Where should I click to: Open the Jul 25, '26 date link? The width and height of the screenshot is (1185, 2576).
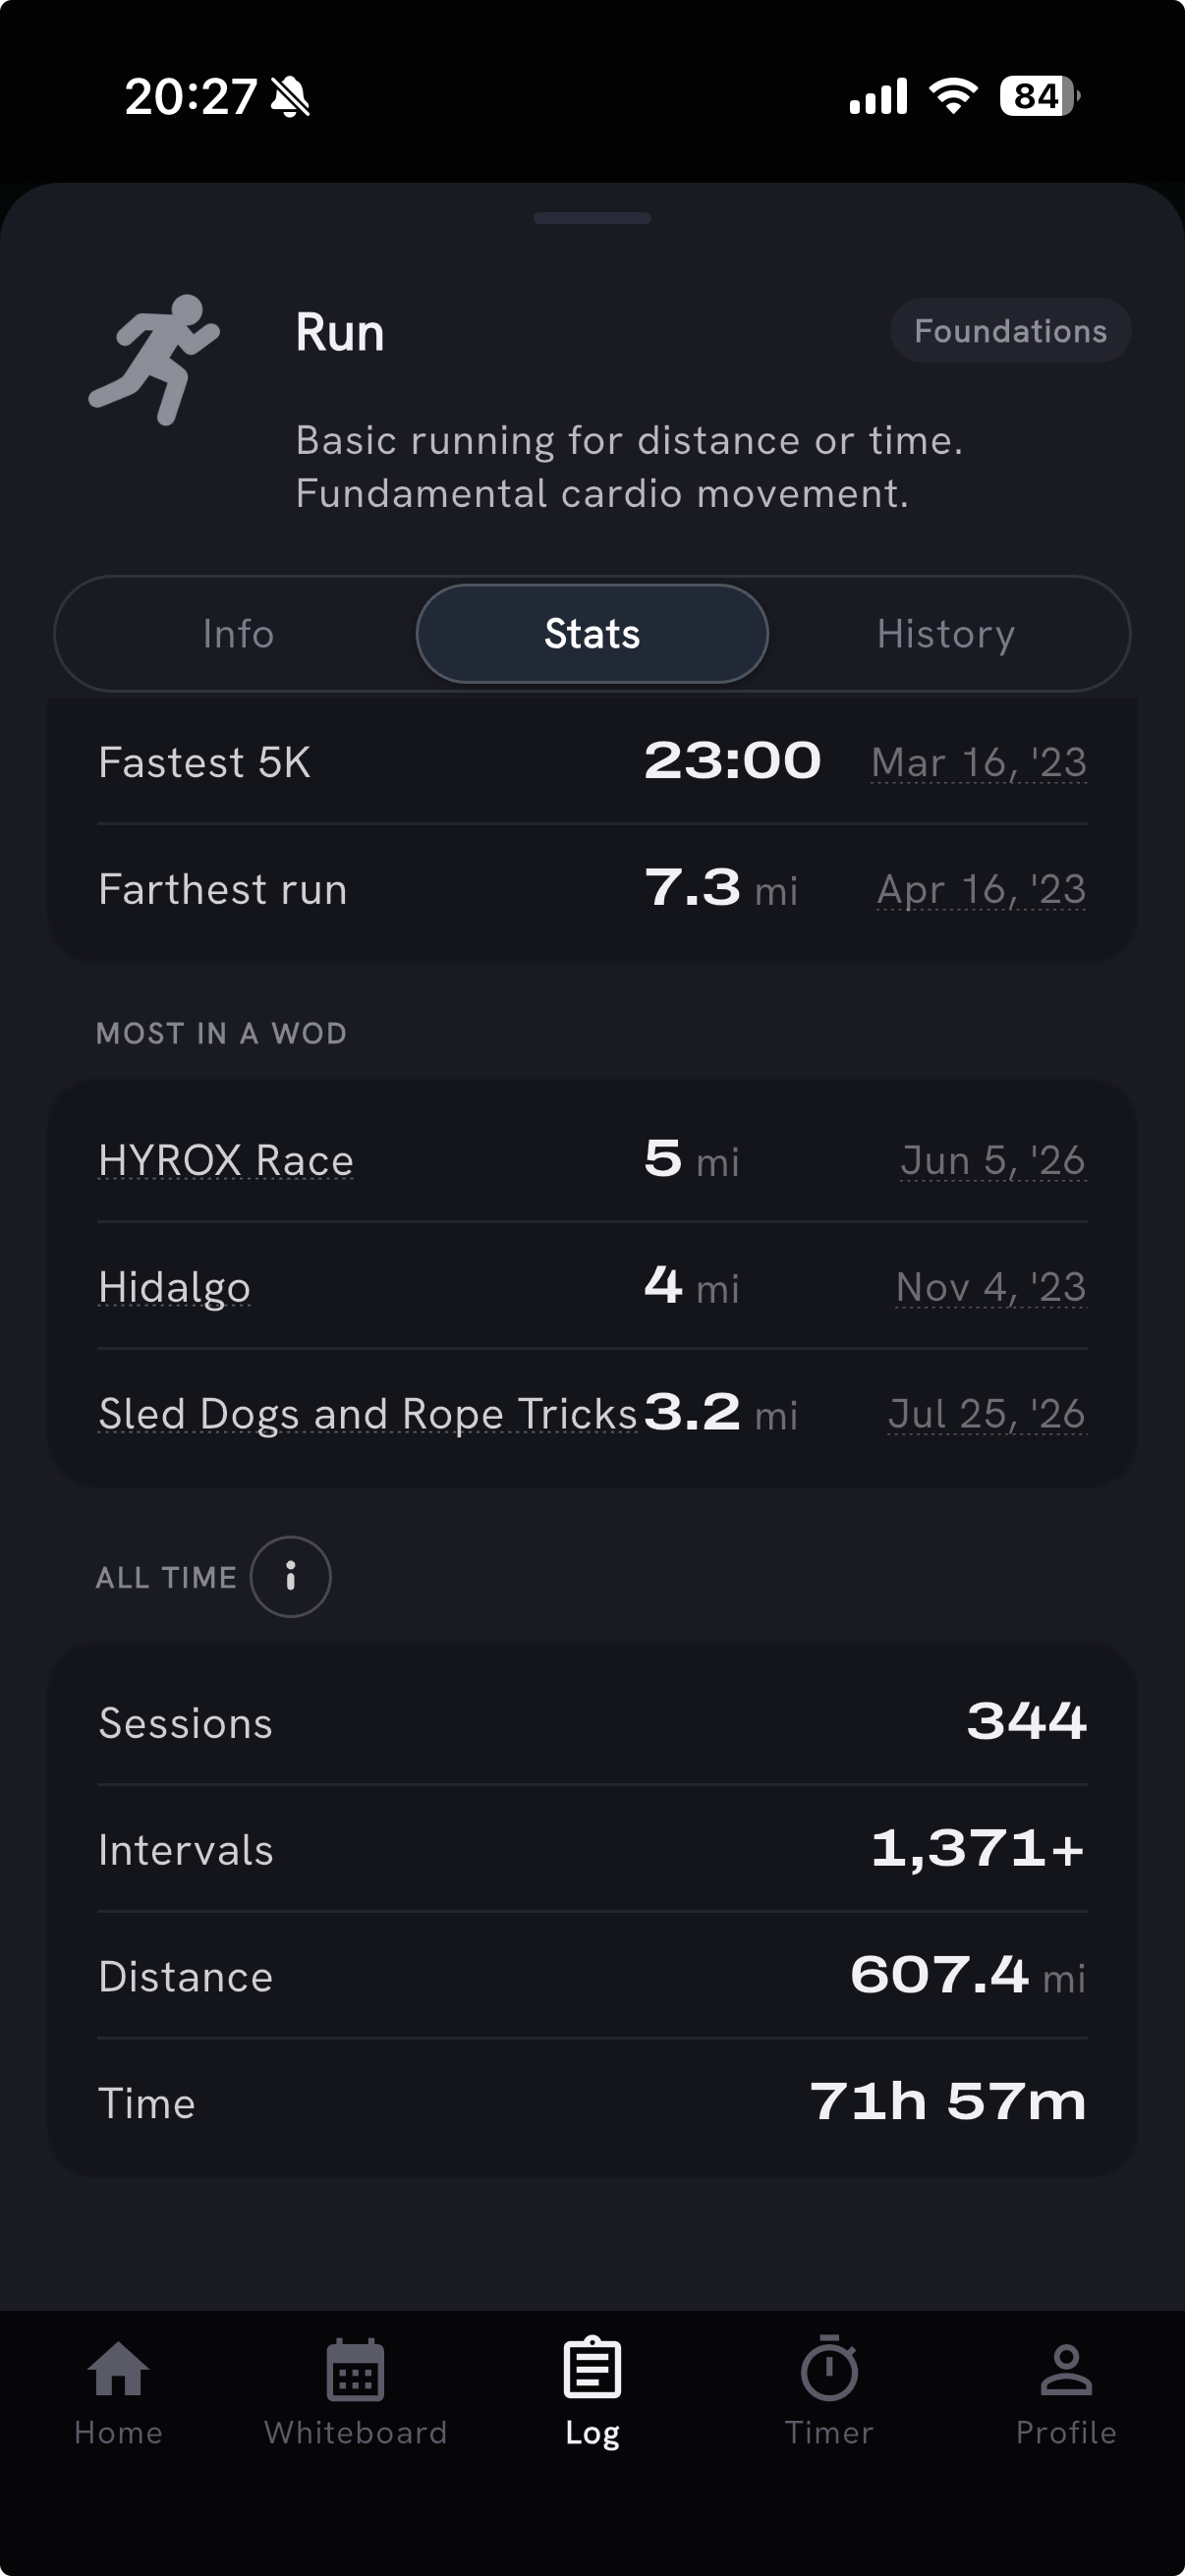(987, 1414)
